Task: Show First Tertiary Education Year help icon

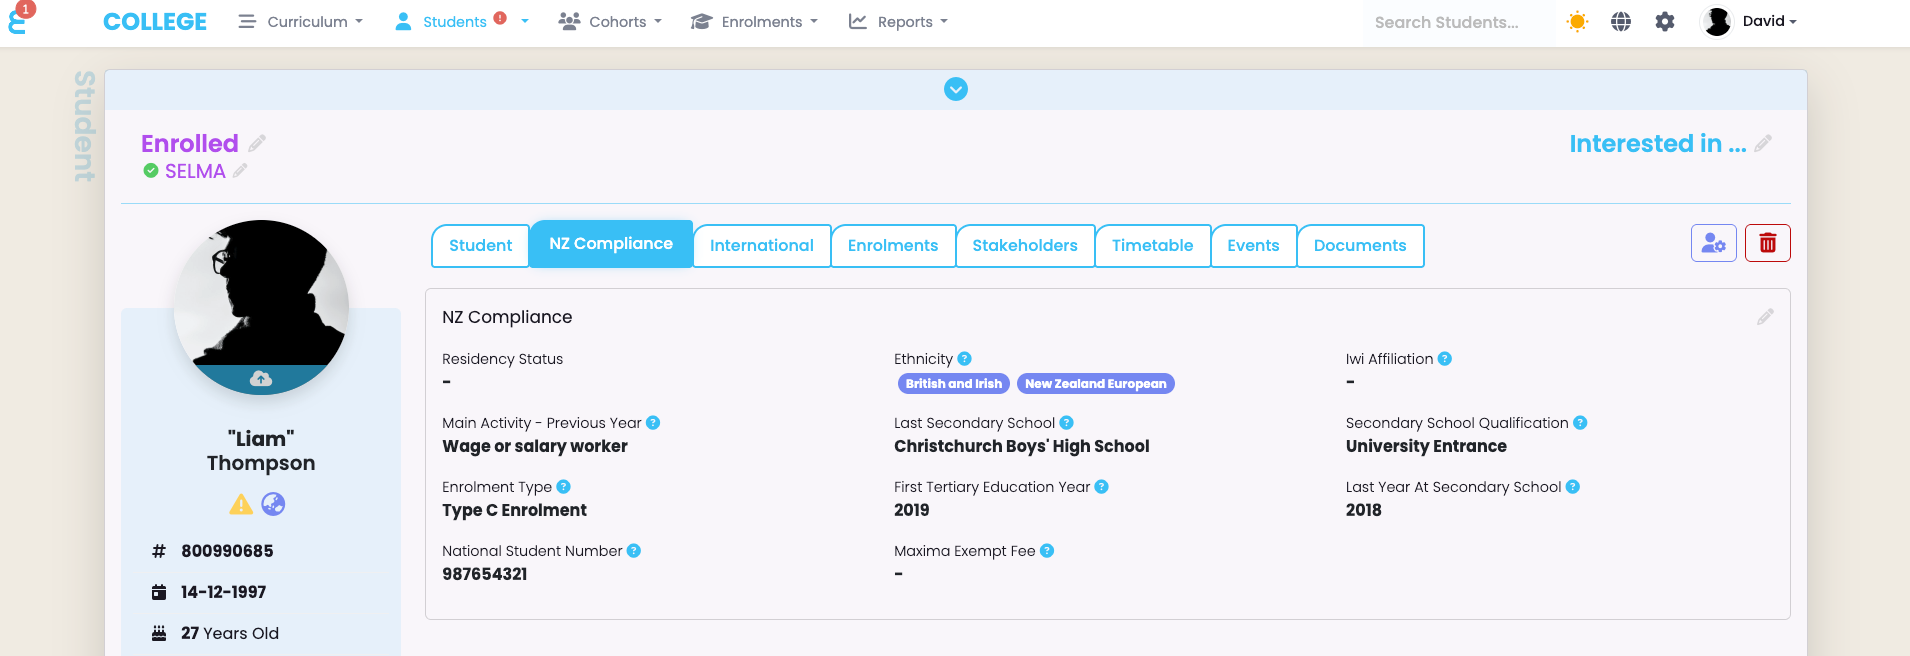Action: pyautogui.click(x=1101, y=487)
